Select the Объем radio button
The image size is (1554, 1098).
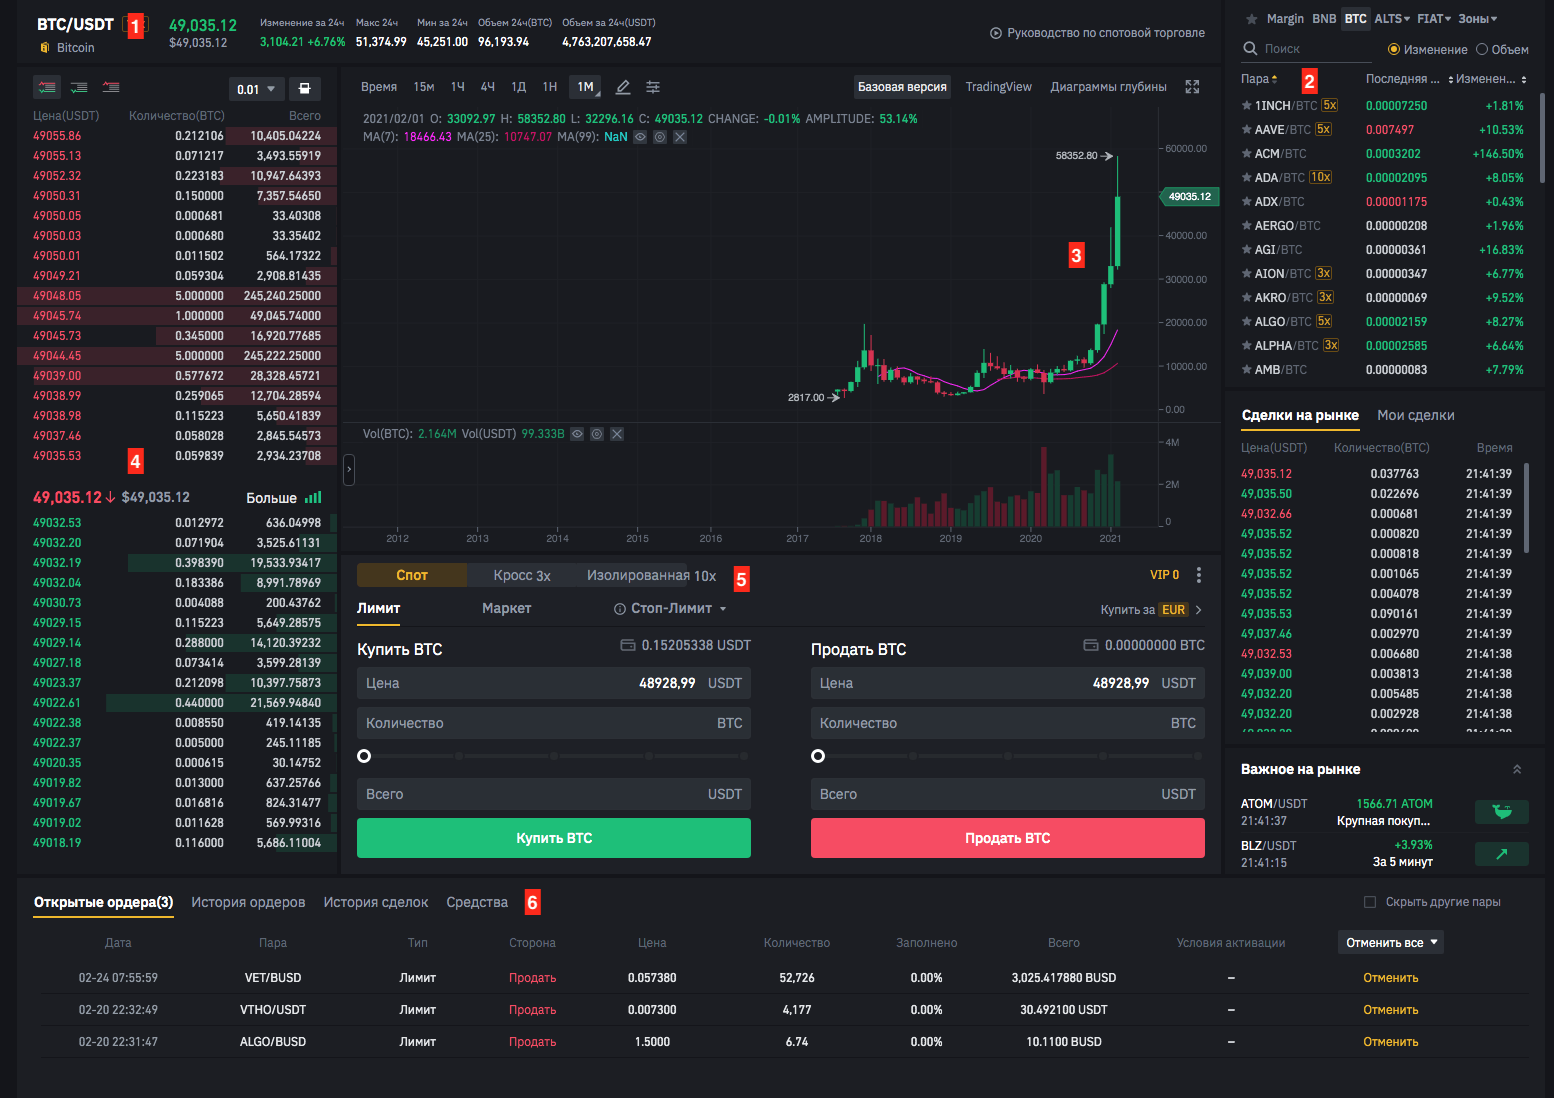click(x=1482, y=49)
